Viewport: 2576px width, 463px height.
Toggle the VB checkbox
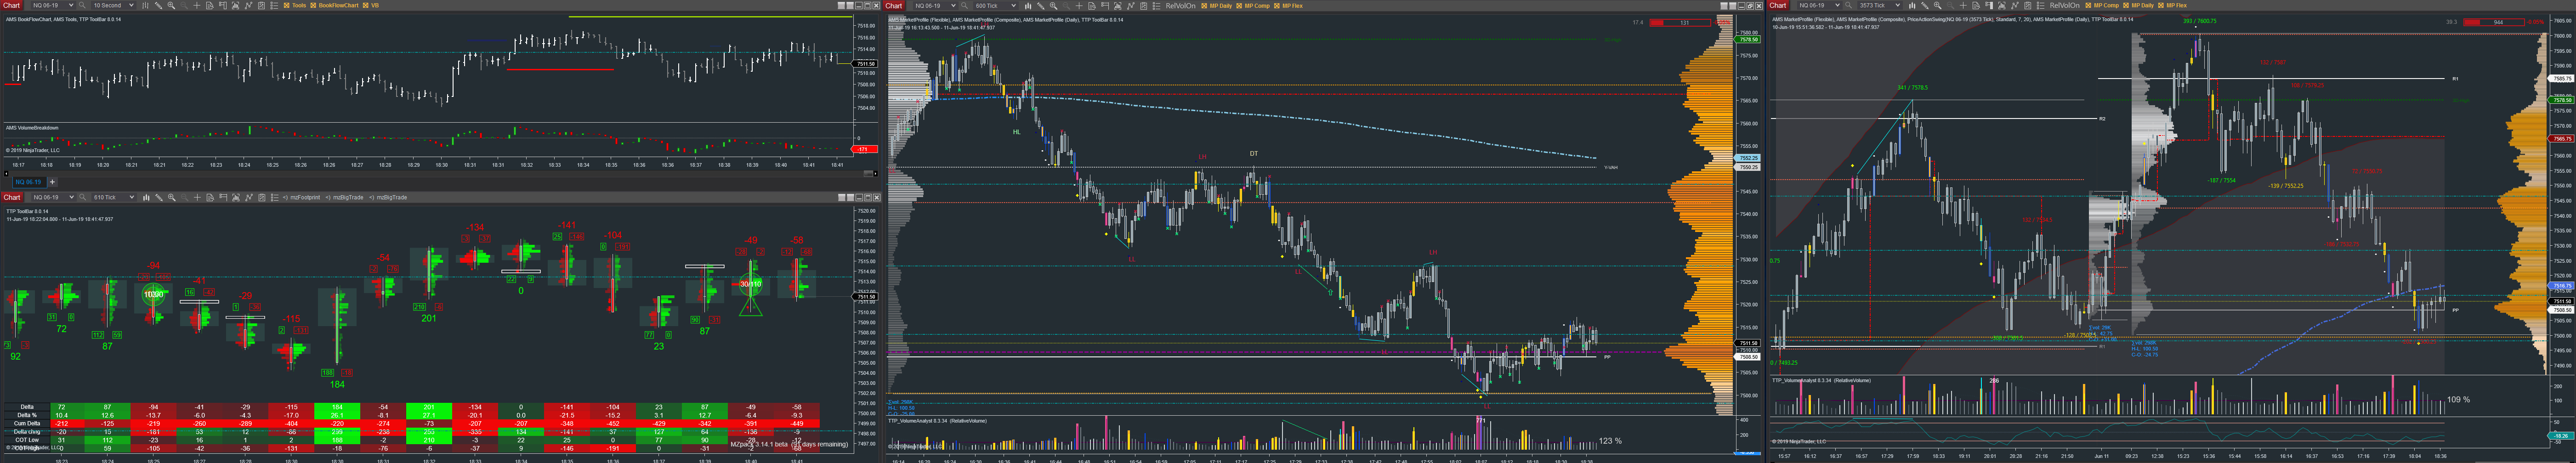[x=366, y=5]
